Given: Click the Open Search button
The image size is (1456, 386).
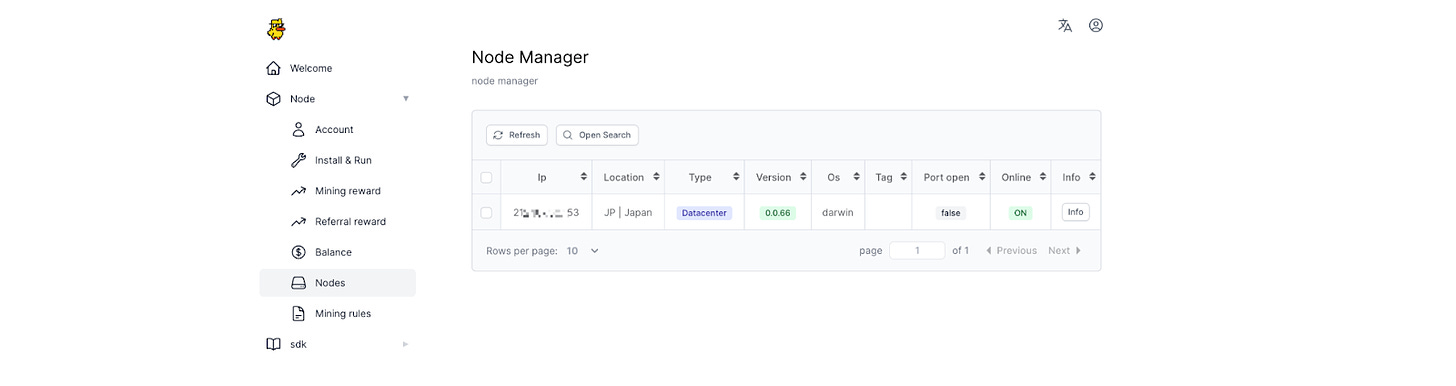Looking at the screenshot, I should (x=597, y=135).
